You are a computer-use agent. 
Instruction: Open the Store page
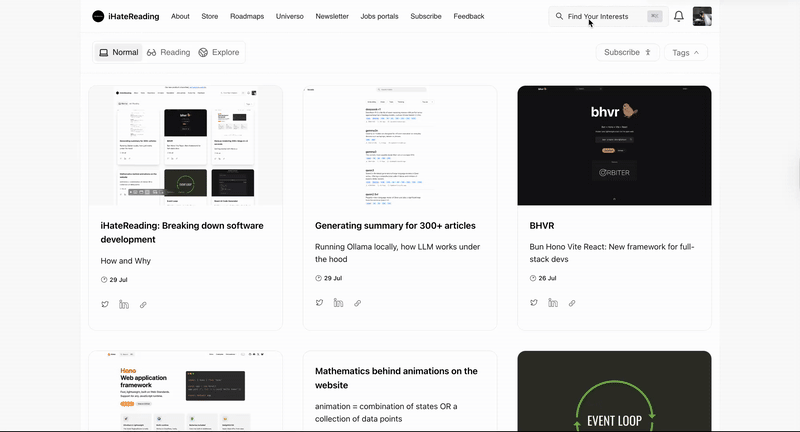[210, 16]
